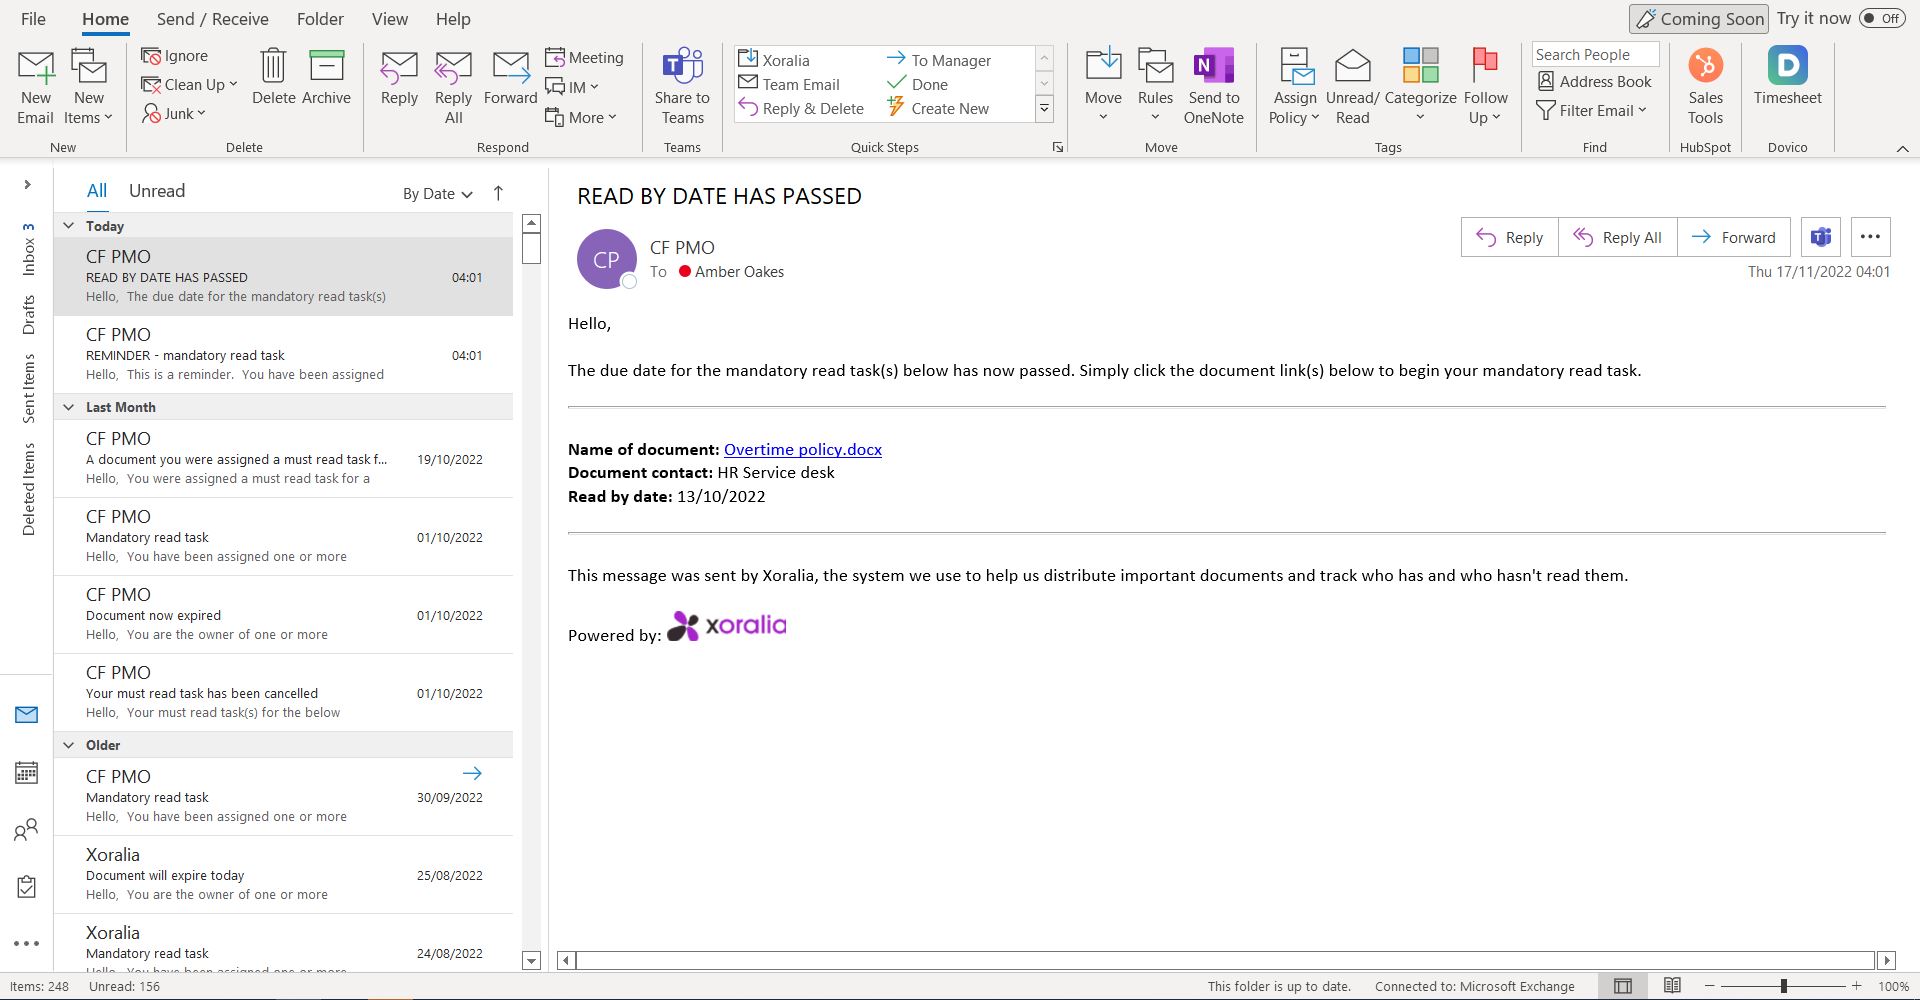
Task: Click Reply in reading pane
Action: coord(1510,237)
